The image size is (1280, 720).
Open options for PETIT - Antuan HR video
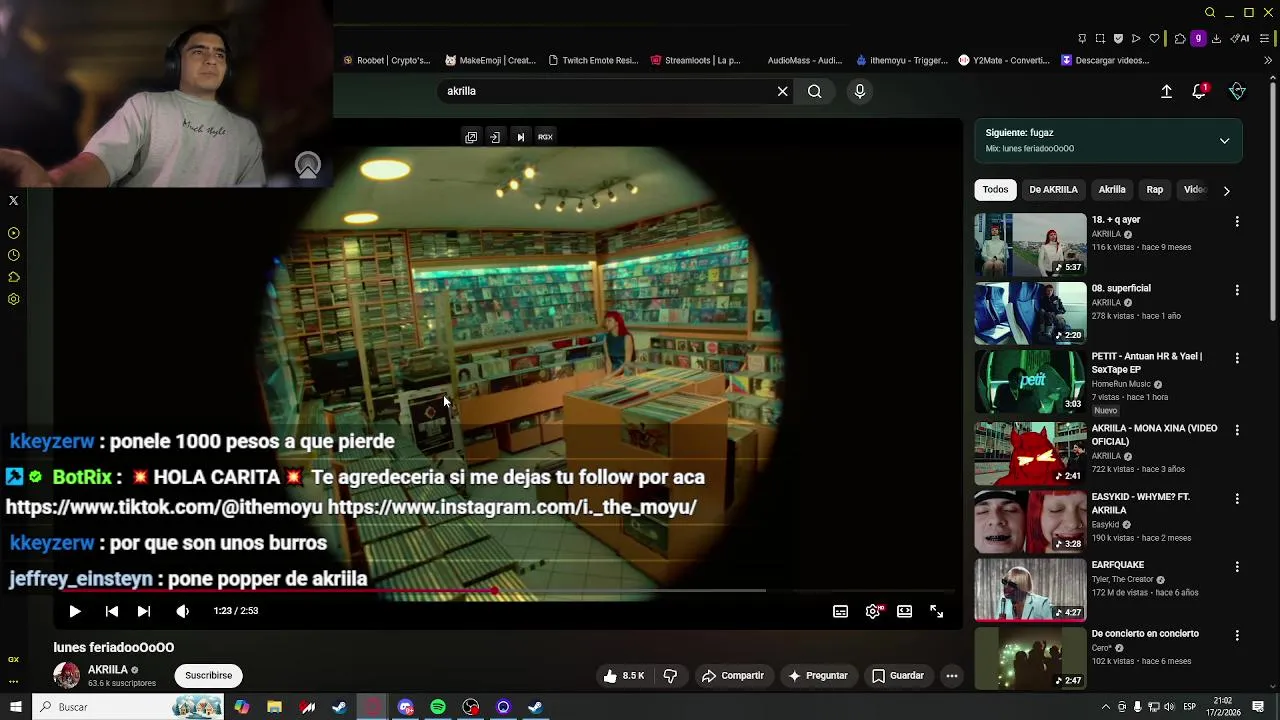click(1237, 358)
